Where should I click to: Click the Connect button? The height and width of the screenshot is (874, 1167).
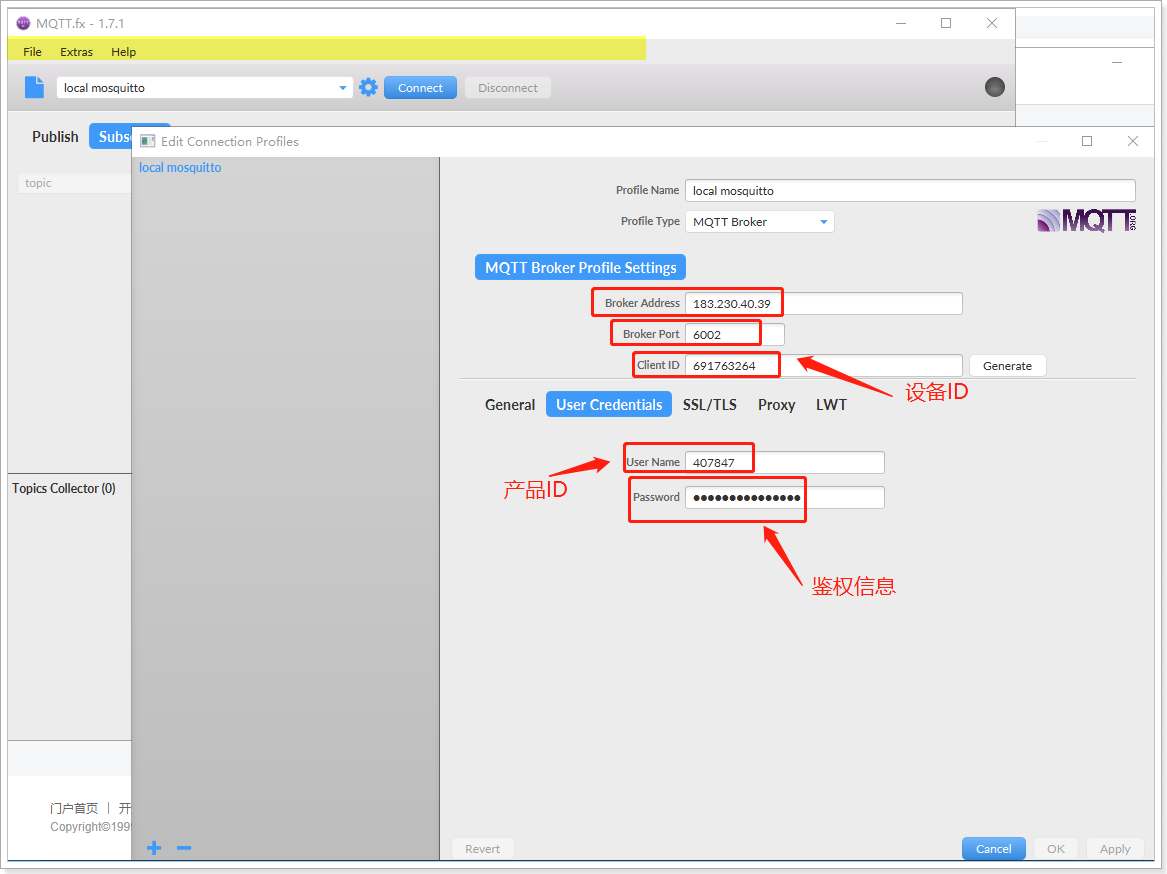click(x=421, y=88)
